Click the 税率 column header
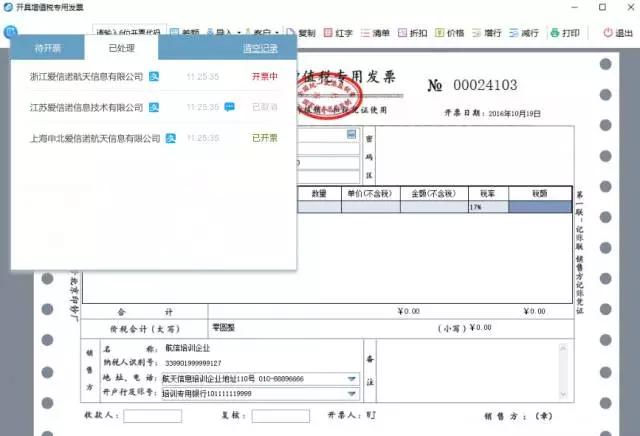The width and height of the screenshot is (640, 436). (x=488, y=194)
